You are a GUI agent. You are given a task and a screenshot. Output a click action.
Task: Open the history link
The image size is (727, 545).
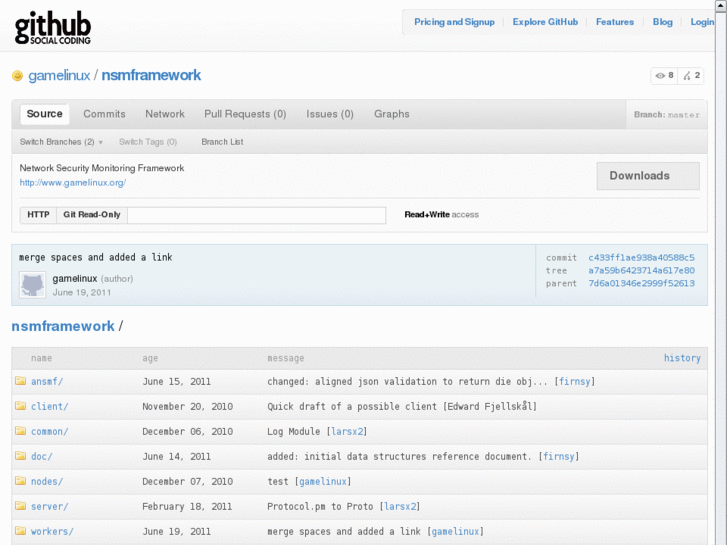point(682,358)
